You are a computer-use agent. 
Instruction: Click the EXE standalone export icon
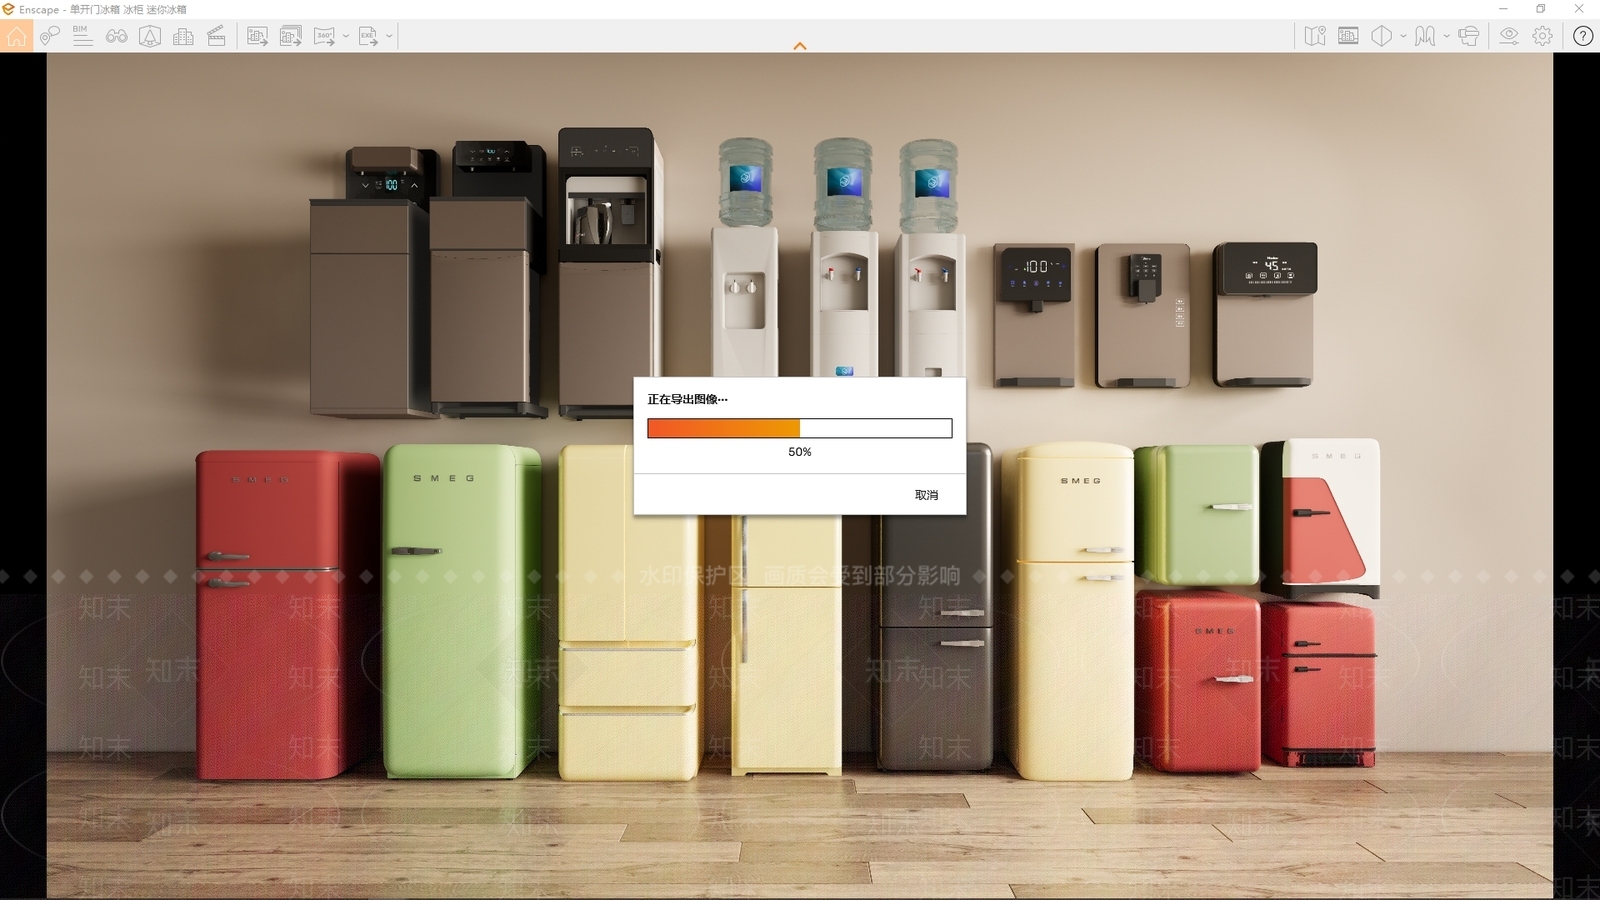pos(368,37)
